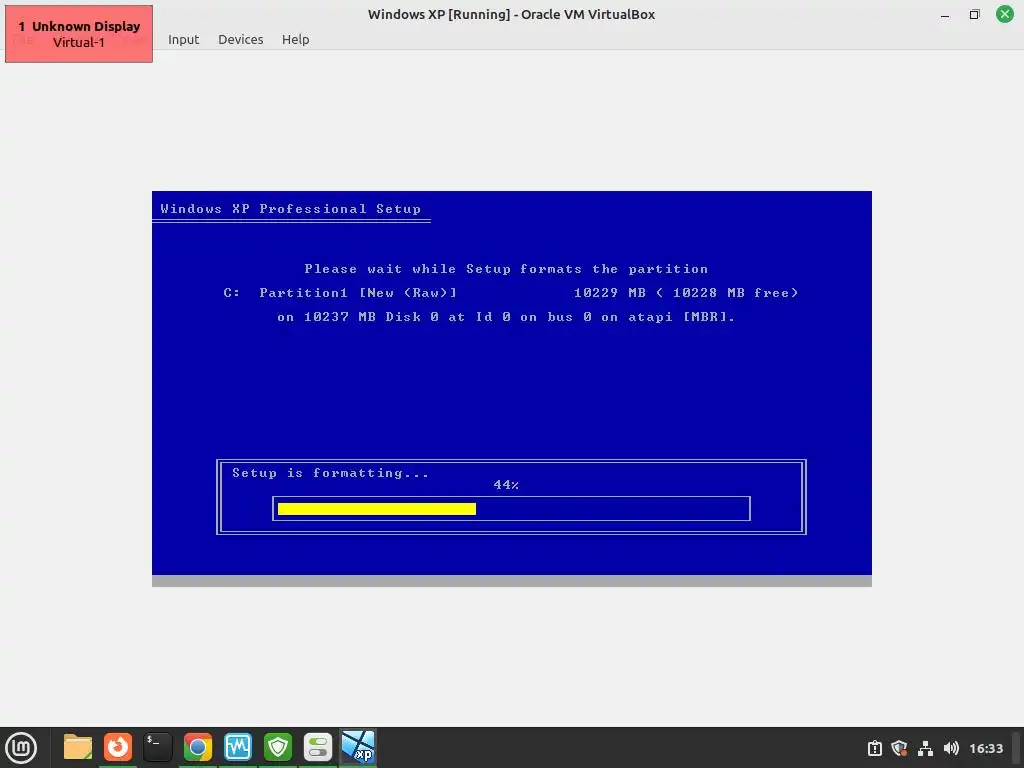The image size is (1024, 768).
Task: Click the Unknown Display Virtual-1 overlay label
Action: (79, 34)
